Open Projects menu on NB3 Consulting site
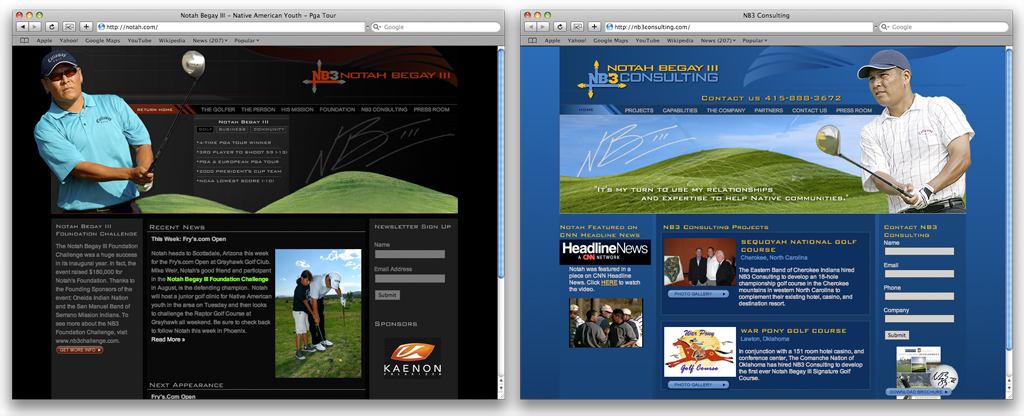 (x=639, y=110)
